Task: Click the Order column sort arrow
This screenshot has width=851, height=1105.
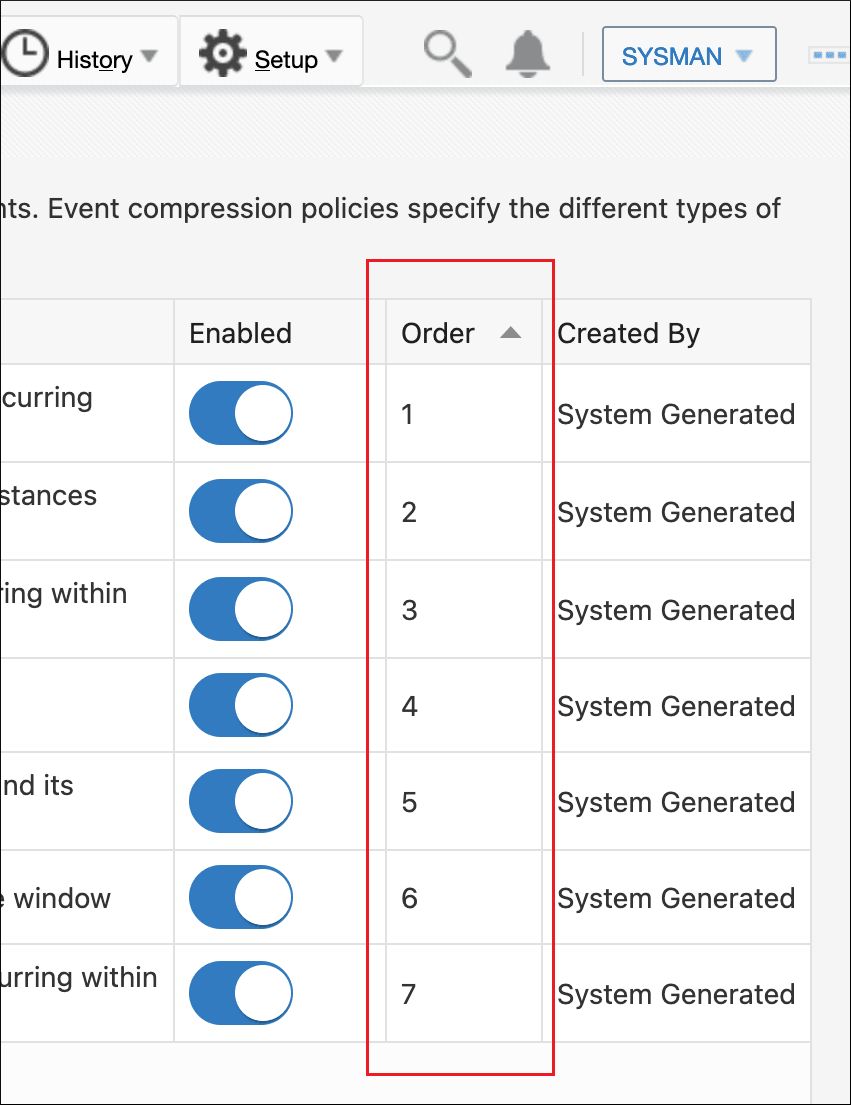Action: (x=510, y=333)
